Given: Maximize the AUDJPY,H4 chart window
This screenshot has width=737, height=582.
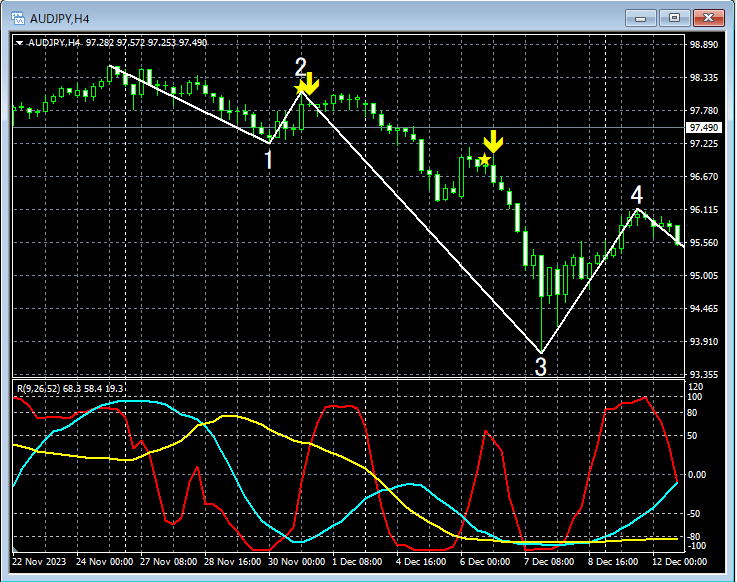Looking at the screenshot, I should [674, 18].
